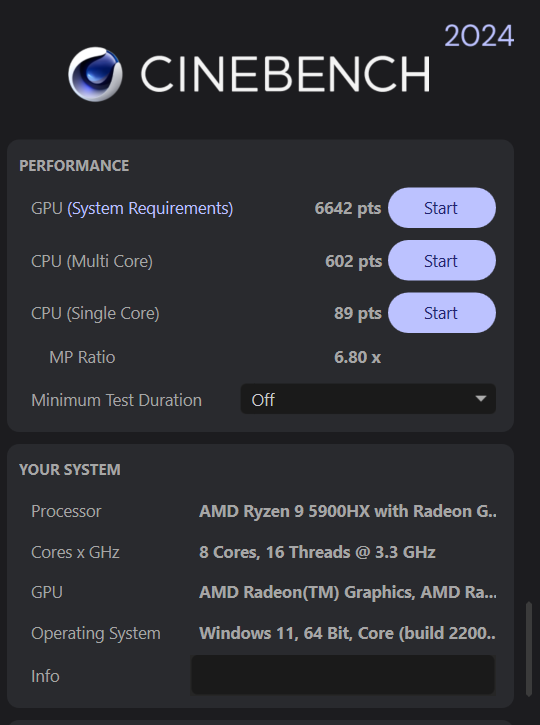Click the AMD Radeon(TM) Graphics value
The image size is (540, 725).
click(348, 592)
